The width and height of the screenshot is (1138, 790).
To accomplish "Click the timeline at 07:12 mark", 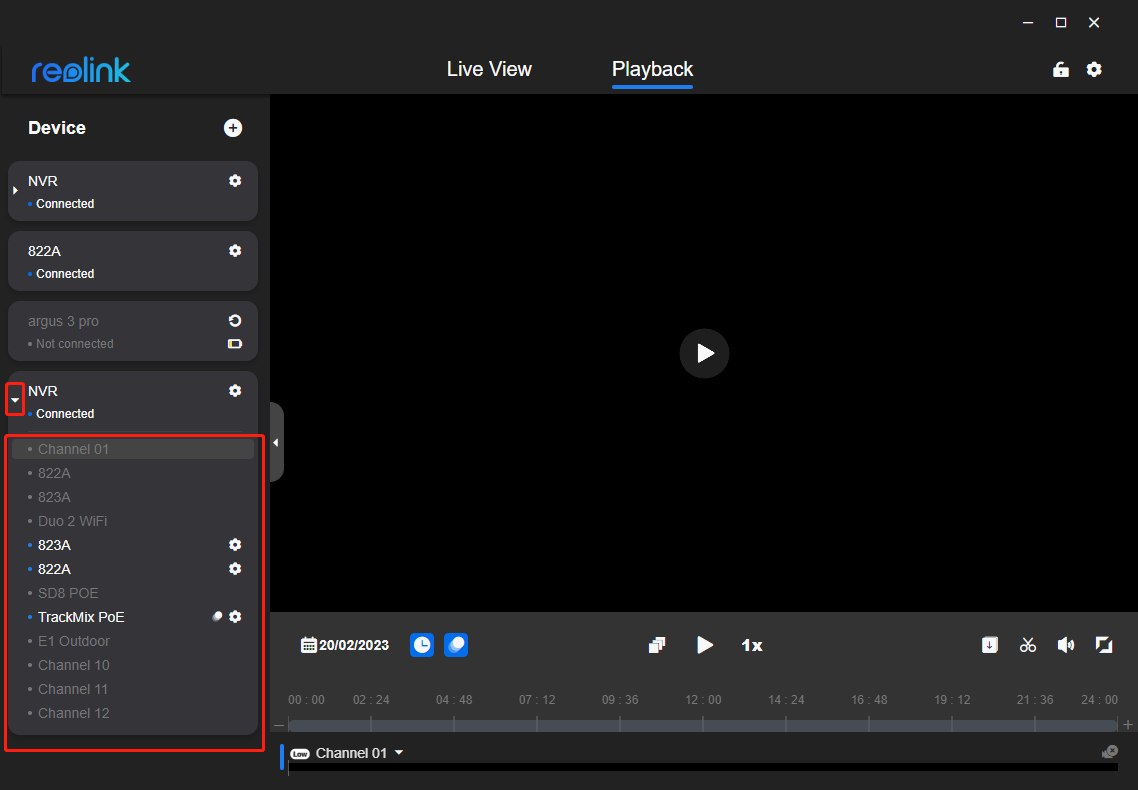I will click(x=537, y=725).
